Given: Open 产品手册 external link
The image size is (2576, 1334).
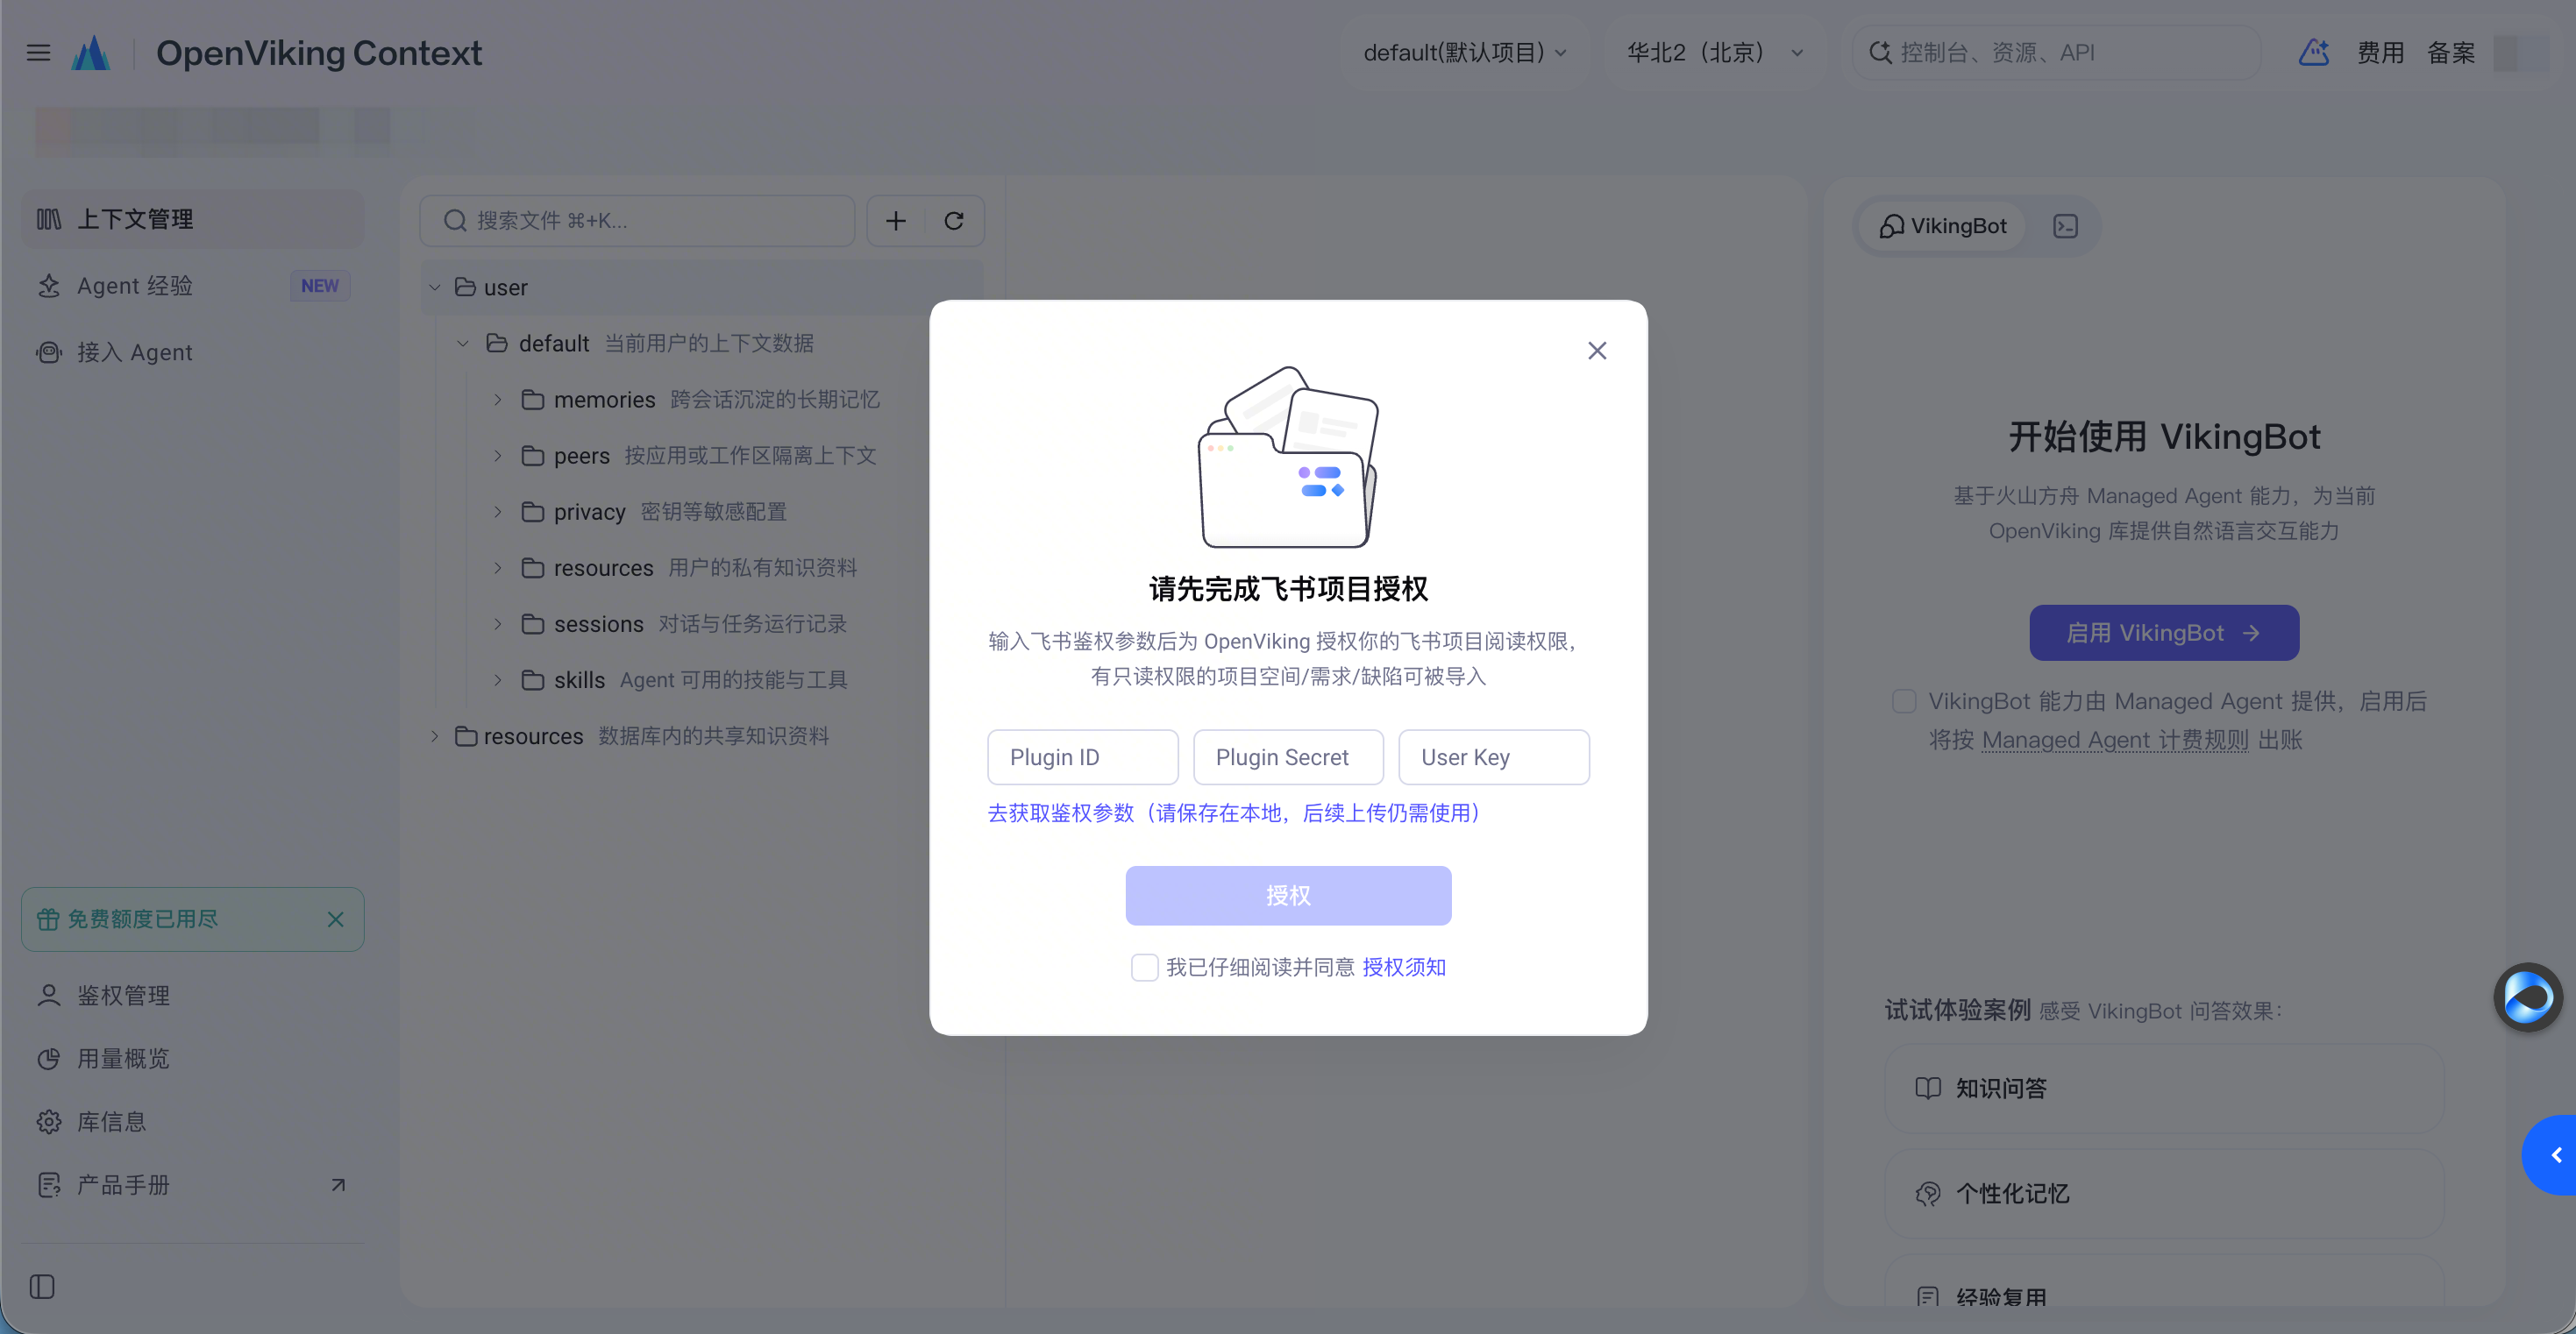Looking at the screenshot, I should [193, 1185].
